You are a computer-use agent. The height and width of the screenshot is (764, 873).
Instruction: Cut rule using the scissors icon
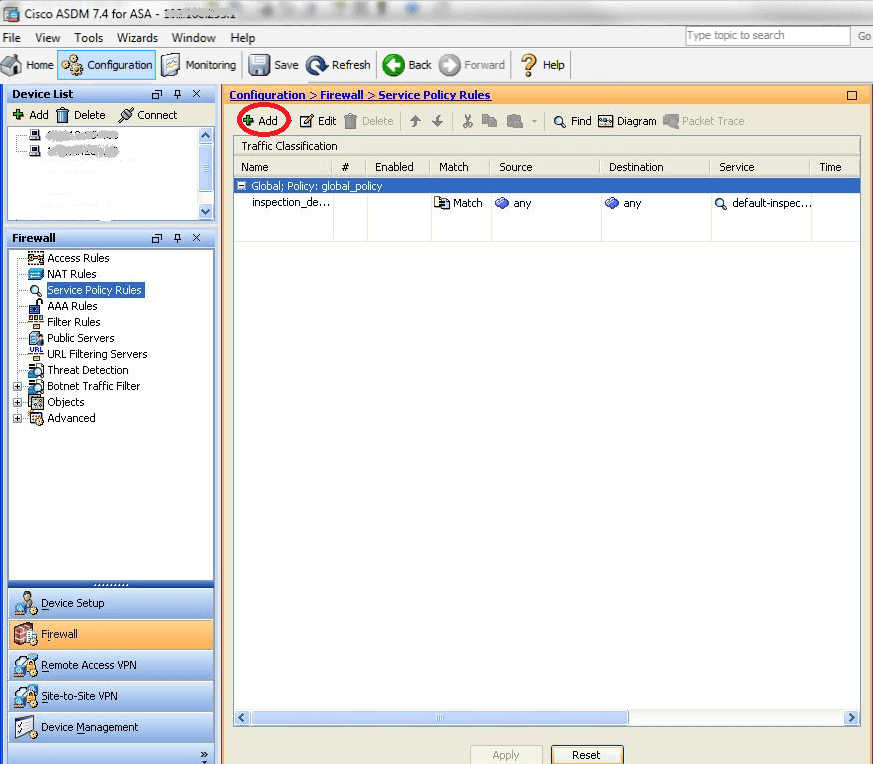tap(468, 121)
